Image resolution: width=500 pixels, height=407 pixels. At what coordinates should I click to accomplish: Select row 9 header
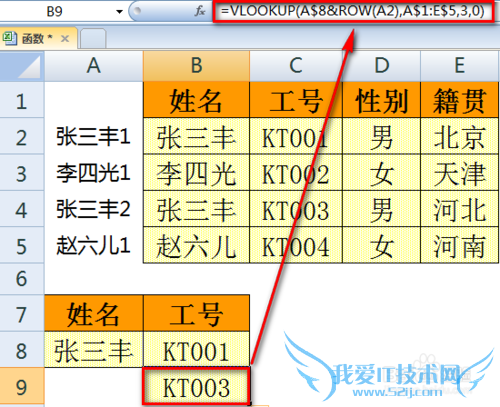coord(22,386)
